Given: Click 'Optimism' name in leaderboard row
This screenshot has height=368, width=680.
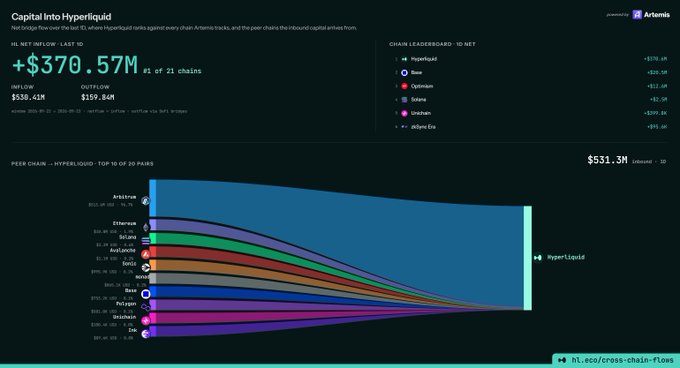Looking at the screenshot, I should point(422,86).
